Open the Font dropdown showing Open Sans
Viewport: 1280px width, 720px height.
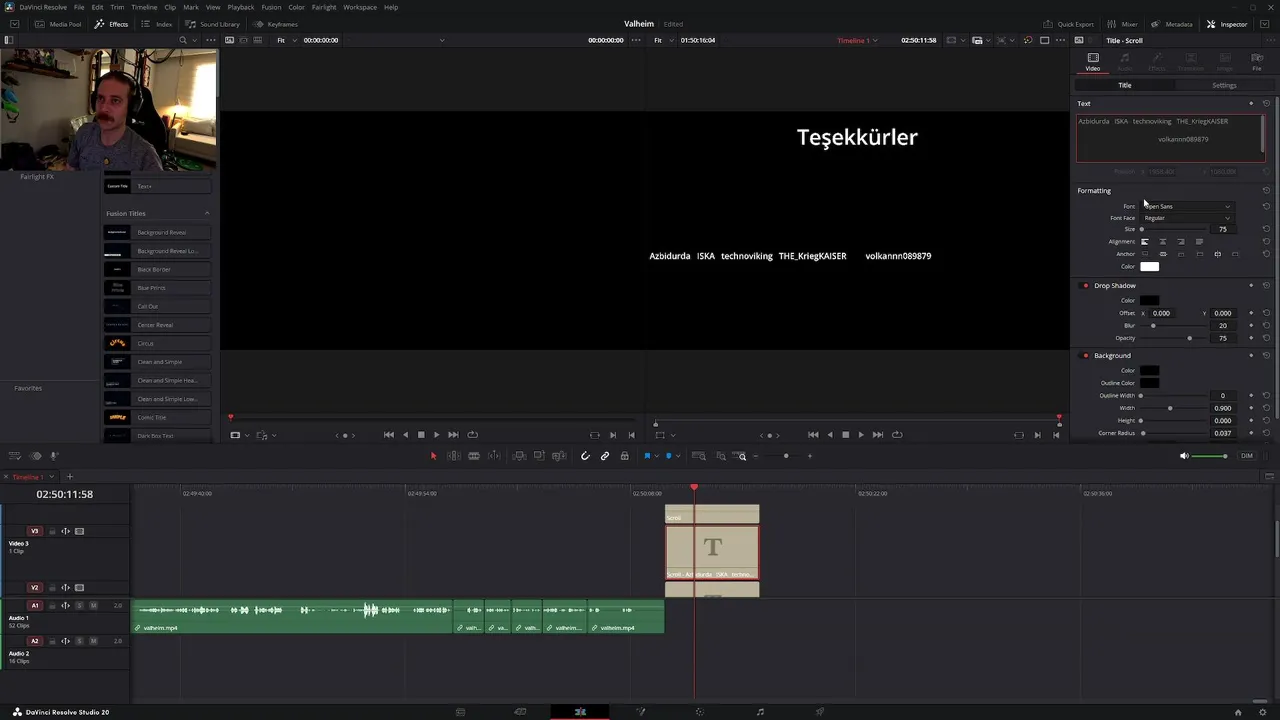coord(1187,206)
